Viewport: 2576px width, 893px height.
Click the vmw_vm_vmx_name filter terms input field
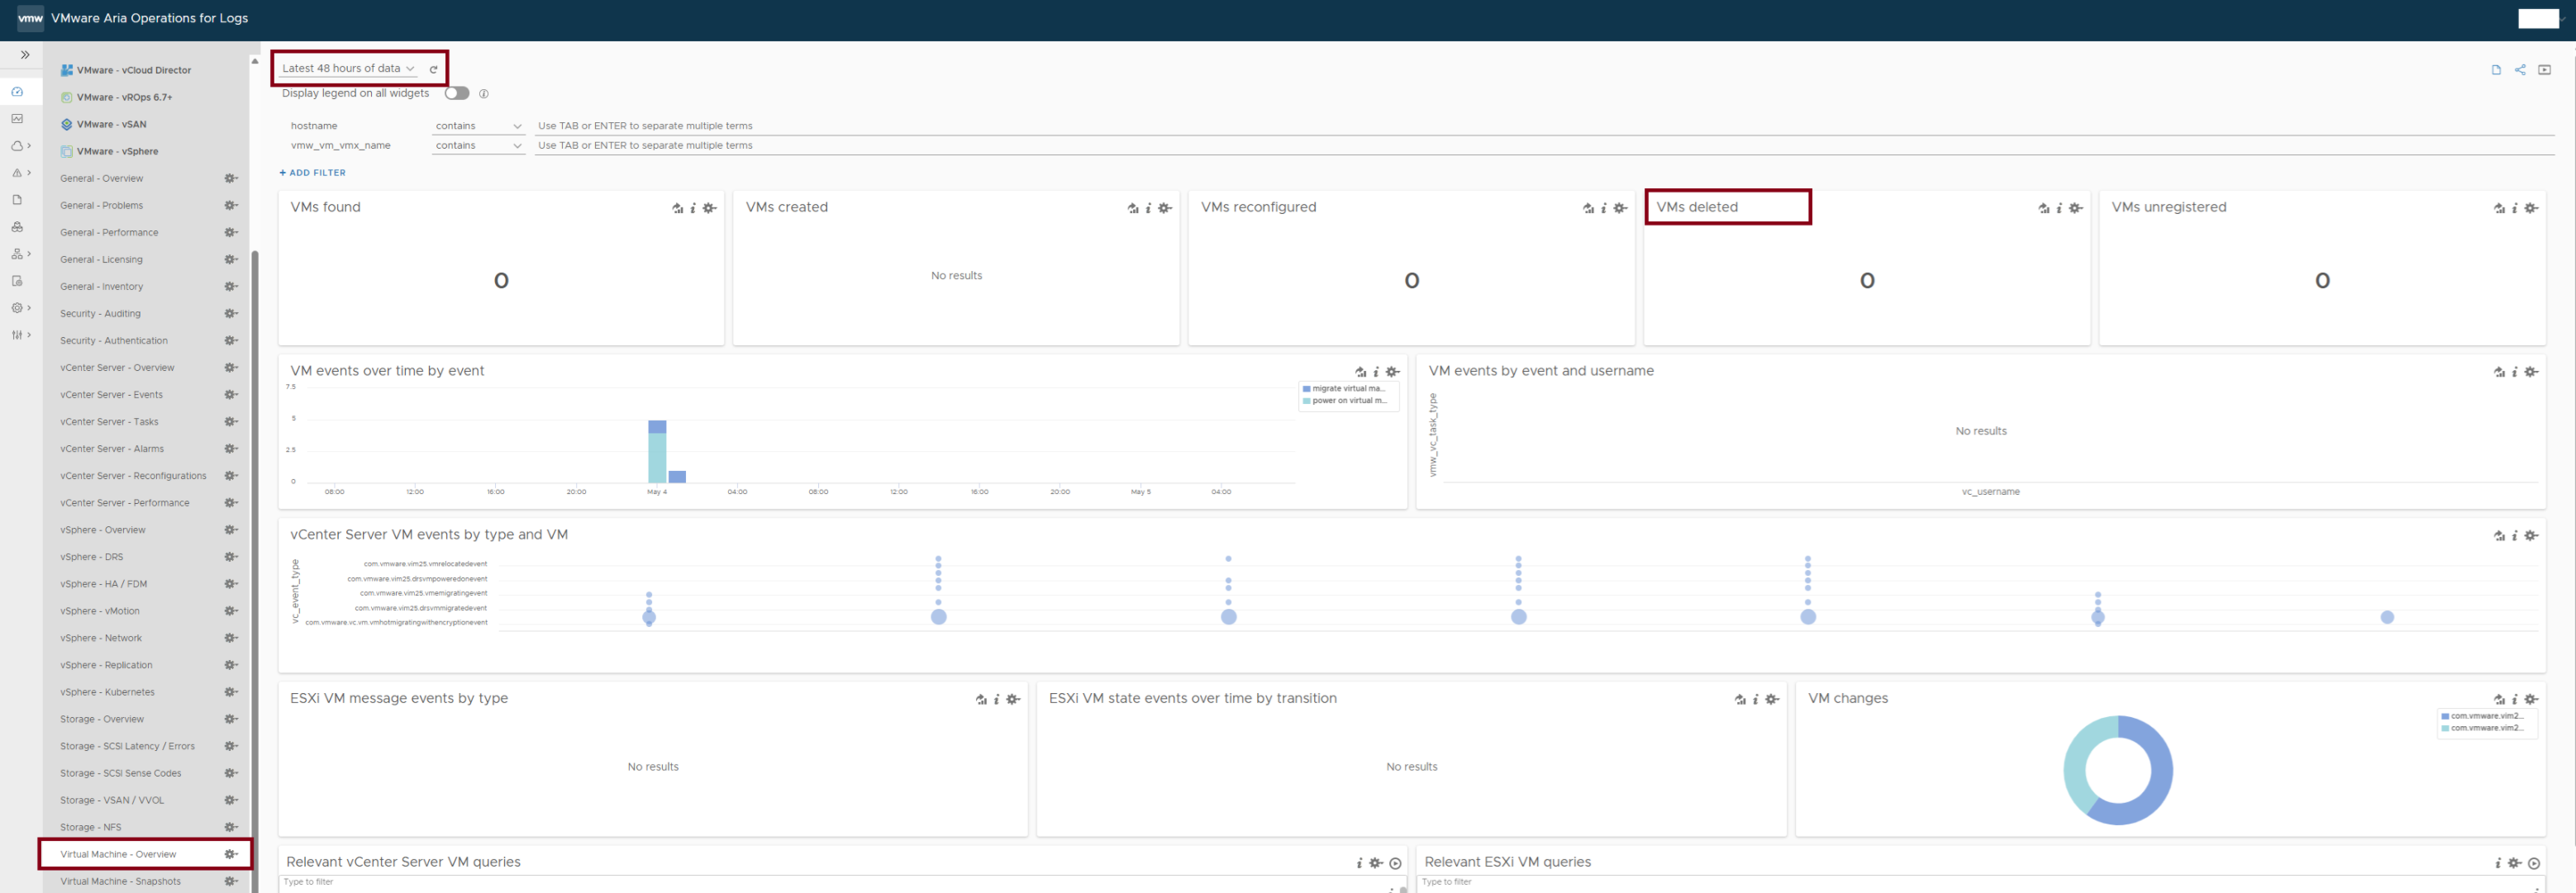click(x=1544, y=146)
